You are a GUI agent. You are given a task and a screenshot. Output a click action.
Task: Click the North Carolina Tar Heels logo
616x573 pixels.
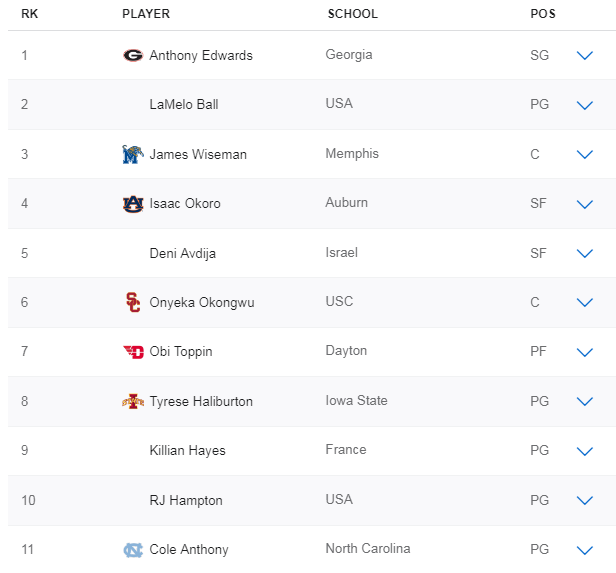[132, 550]
